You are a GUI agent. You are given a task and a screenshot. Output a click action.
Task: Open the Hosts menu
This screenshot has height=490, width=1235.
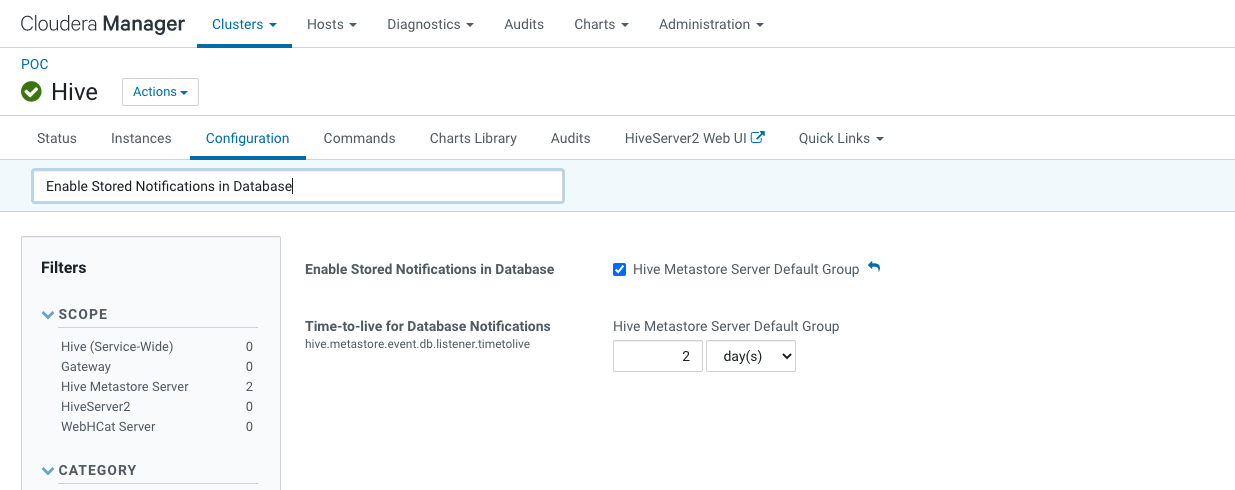(x=332, y=24)
